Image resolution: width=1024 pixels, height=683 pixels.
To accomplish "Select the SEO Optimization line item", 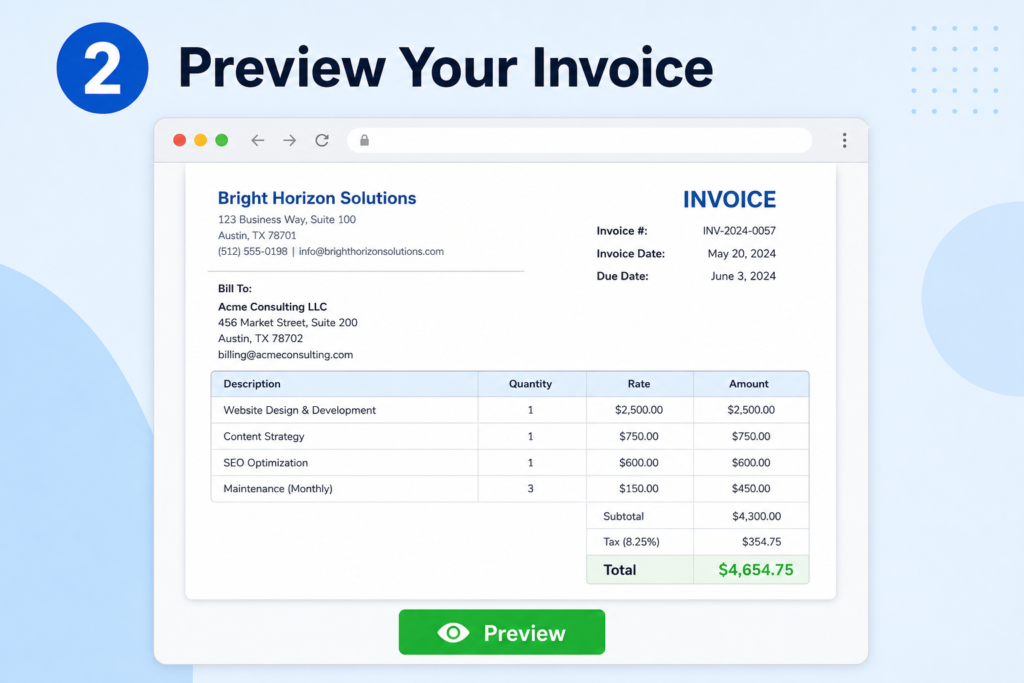I will tap(510, 462).
